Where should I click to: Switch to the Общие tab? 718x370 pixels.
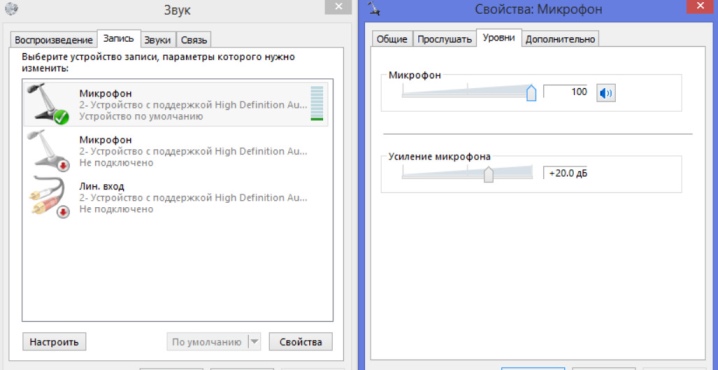click(x=392, y=39)
